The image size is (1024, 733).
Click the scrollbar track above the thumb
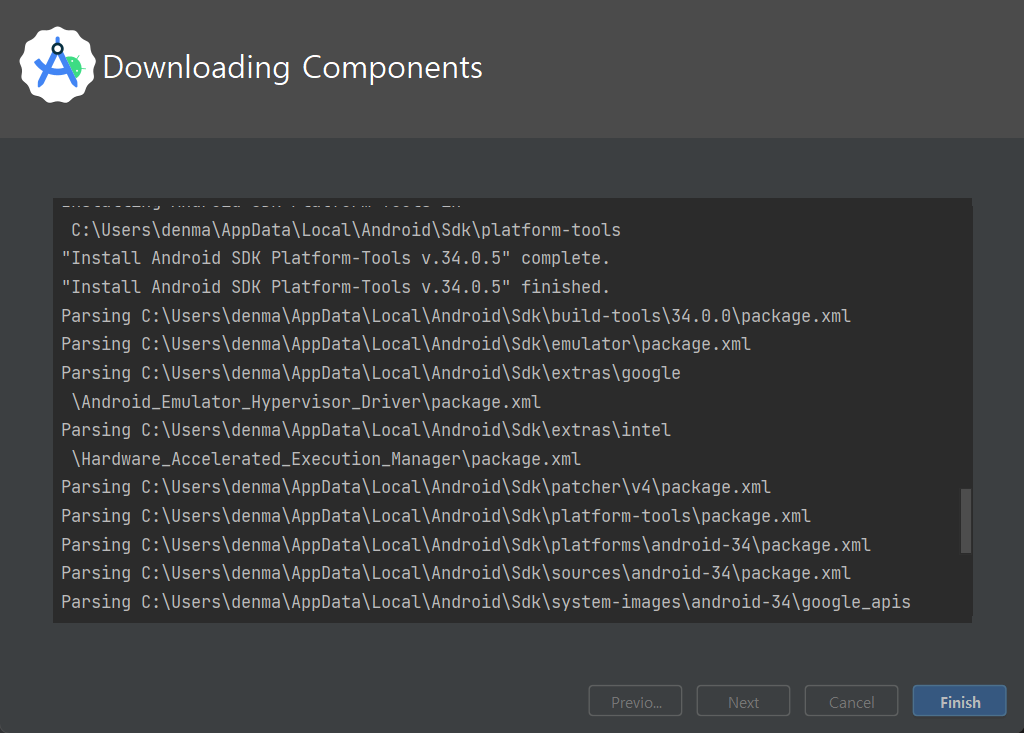[x=966, y=346]
